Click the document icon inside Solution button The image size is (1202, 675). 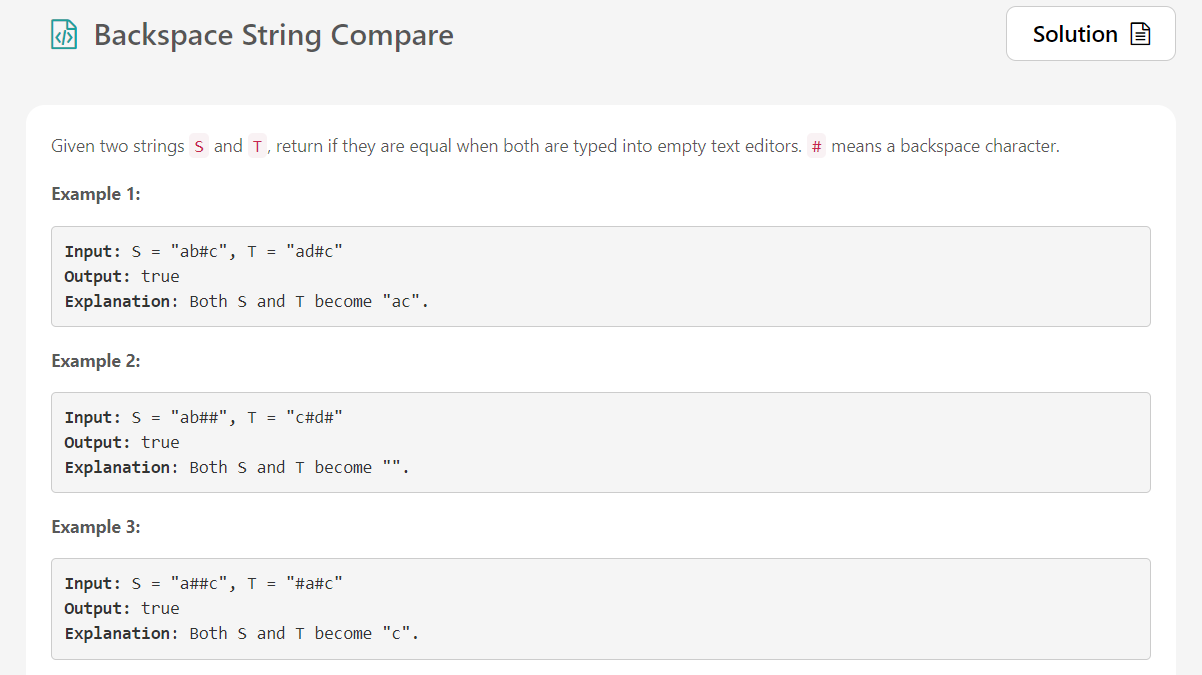[1140, 34]
